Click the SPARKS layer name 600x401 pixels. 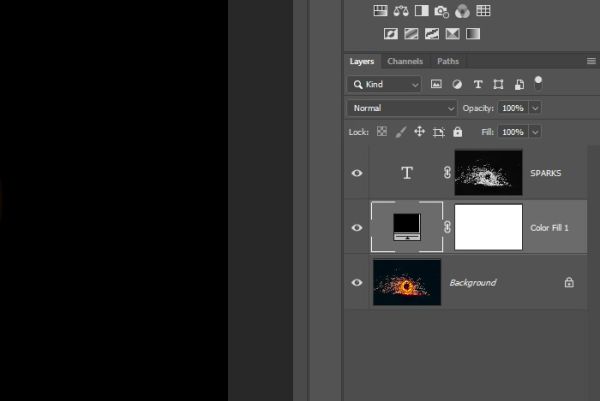(545, 173)
